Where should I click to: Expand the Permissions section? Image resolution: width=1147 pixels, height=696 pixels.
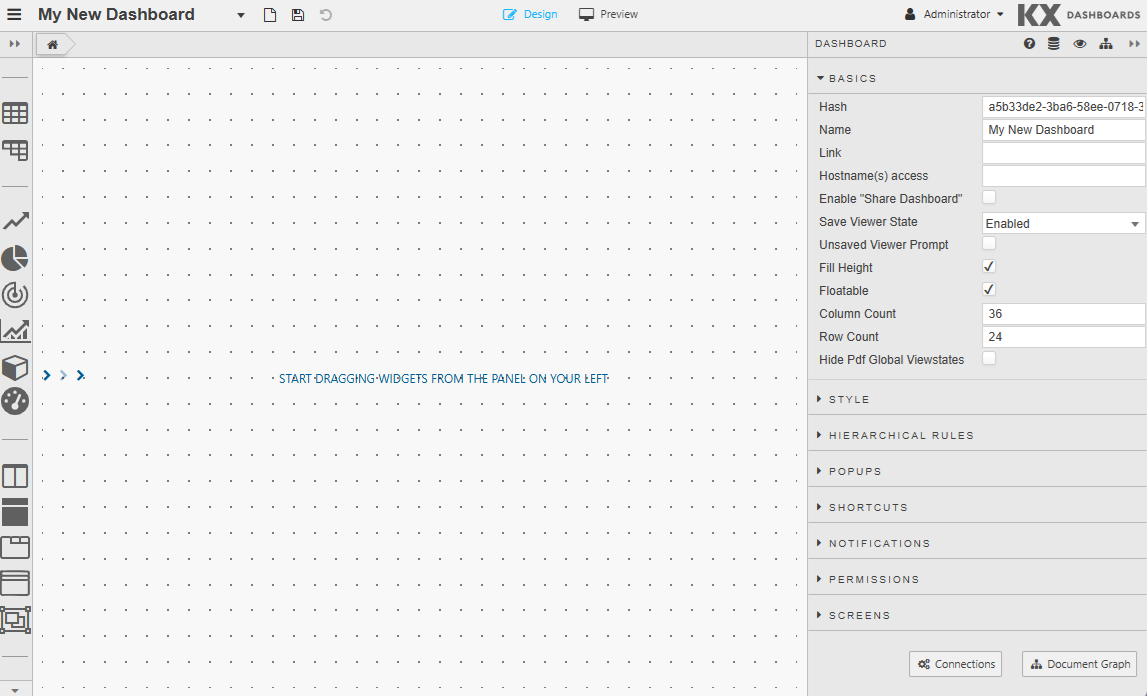click(x=873, y=579)
